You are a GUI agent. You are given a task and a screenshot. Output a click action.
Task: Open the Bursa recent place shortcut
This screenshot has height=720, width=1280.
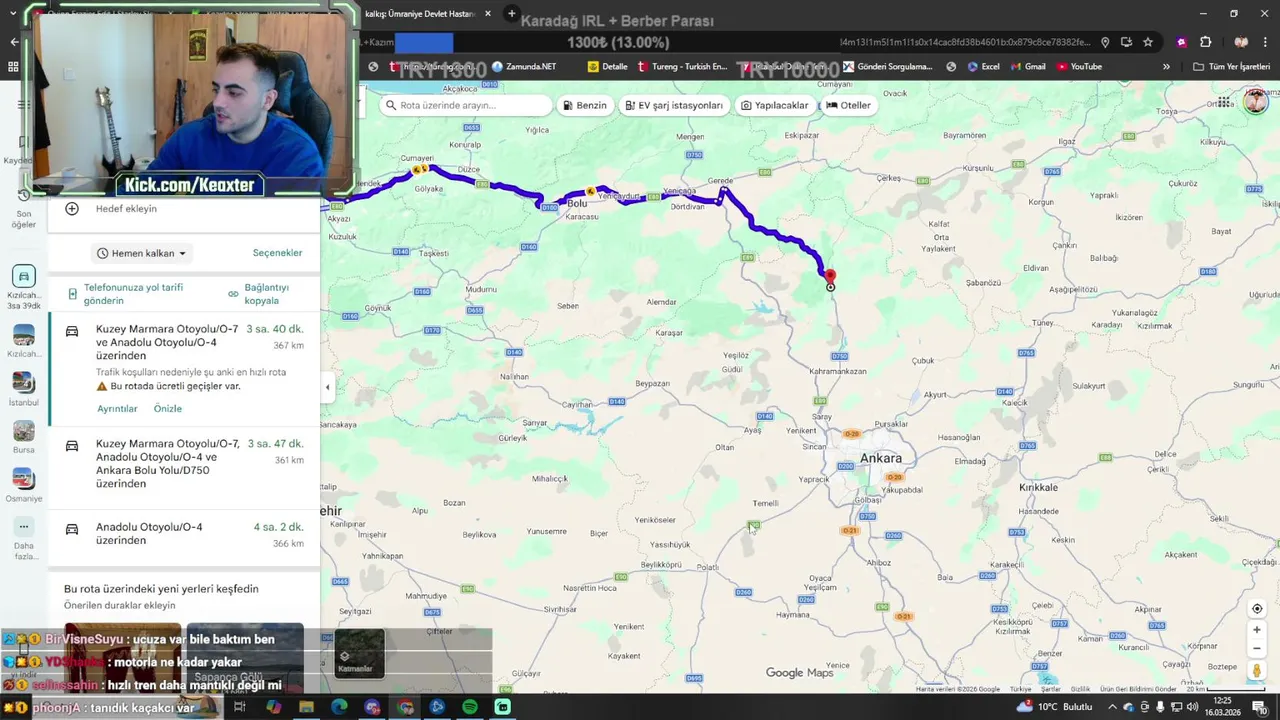(x=24, y=431)
